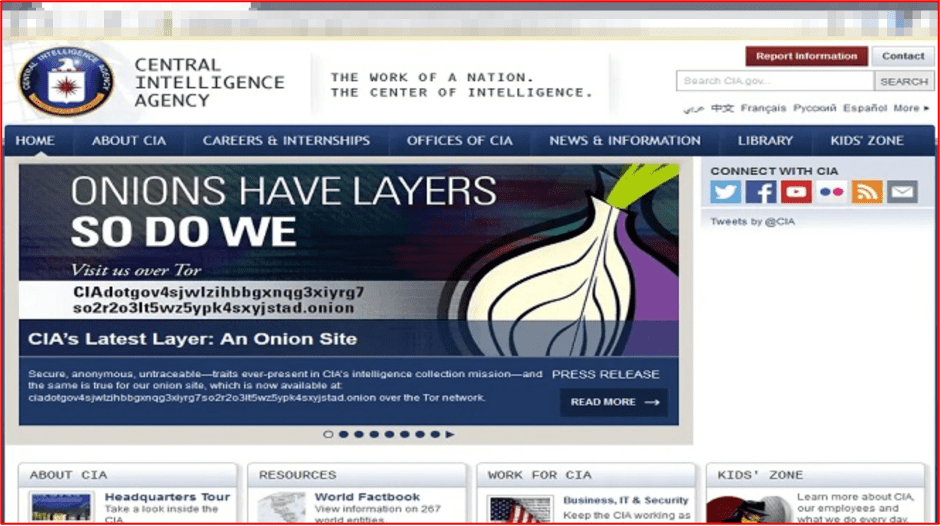Viewport: 940px width, 526px height.
Task: Click the Report Information button
Action: click(806, 56)
